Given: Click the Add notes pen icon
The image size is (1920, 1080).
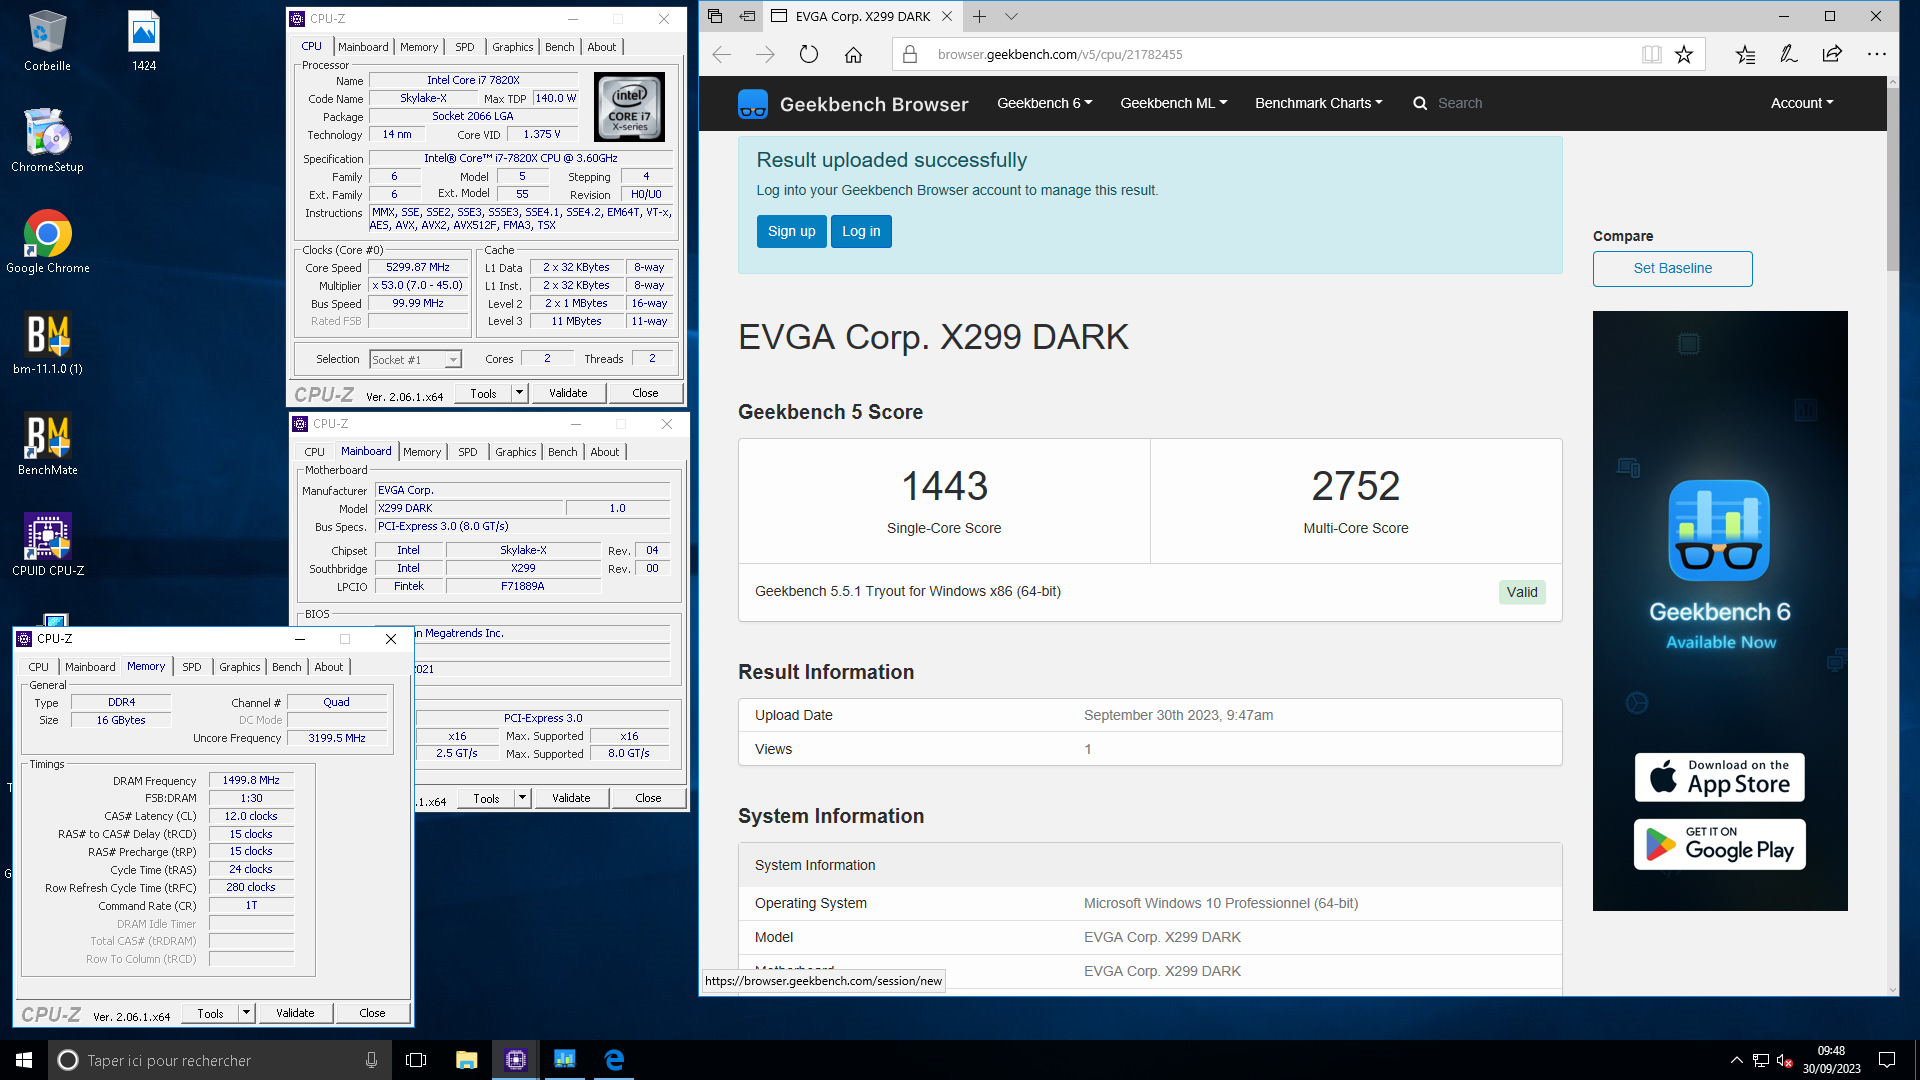Looking at the screenshot, I should click(x=1789, y=55).
